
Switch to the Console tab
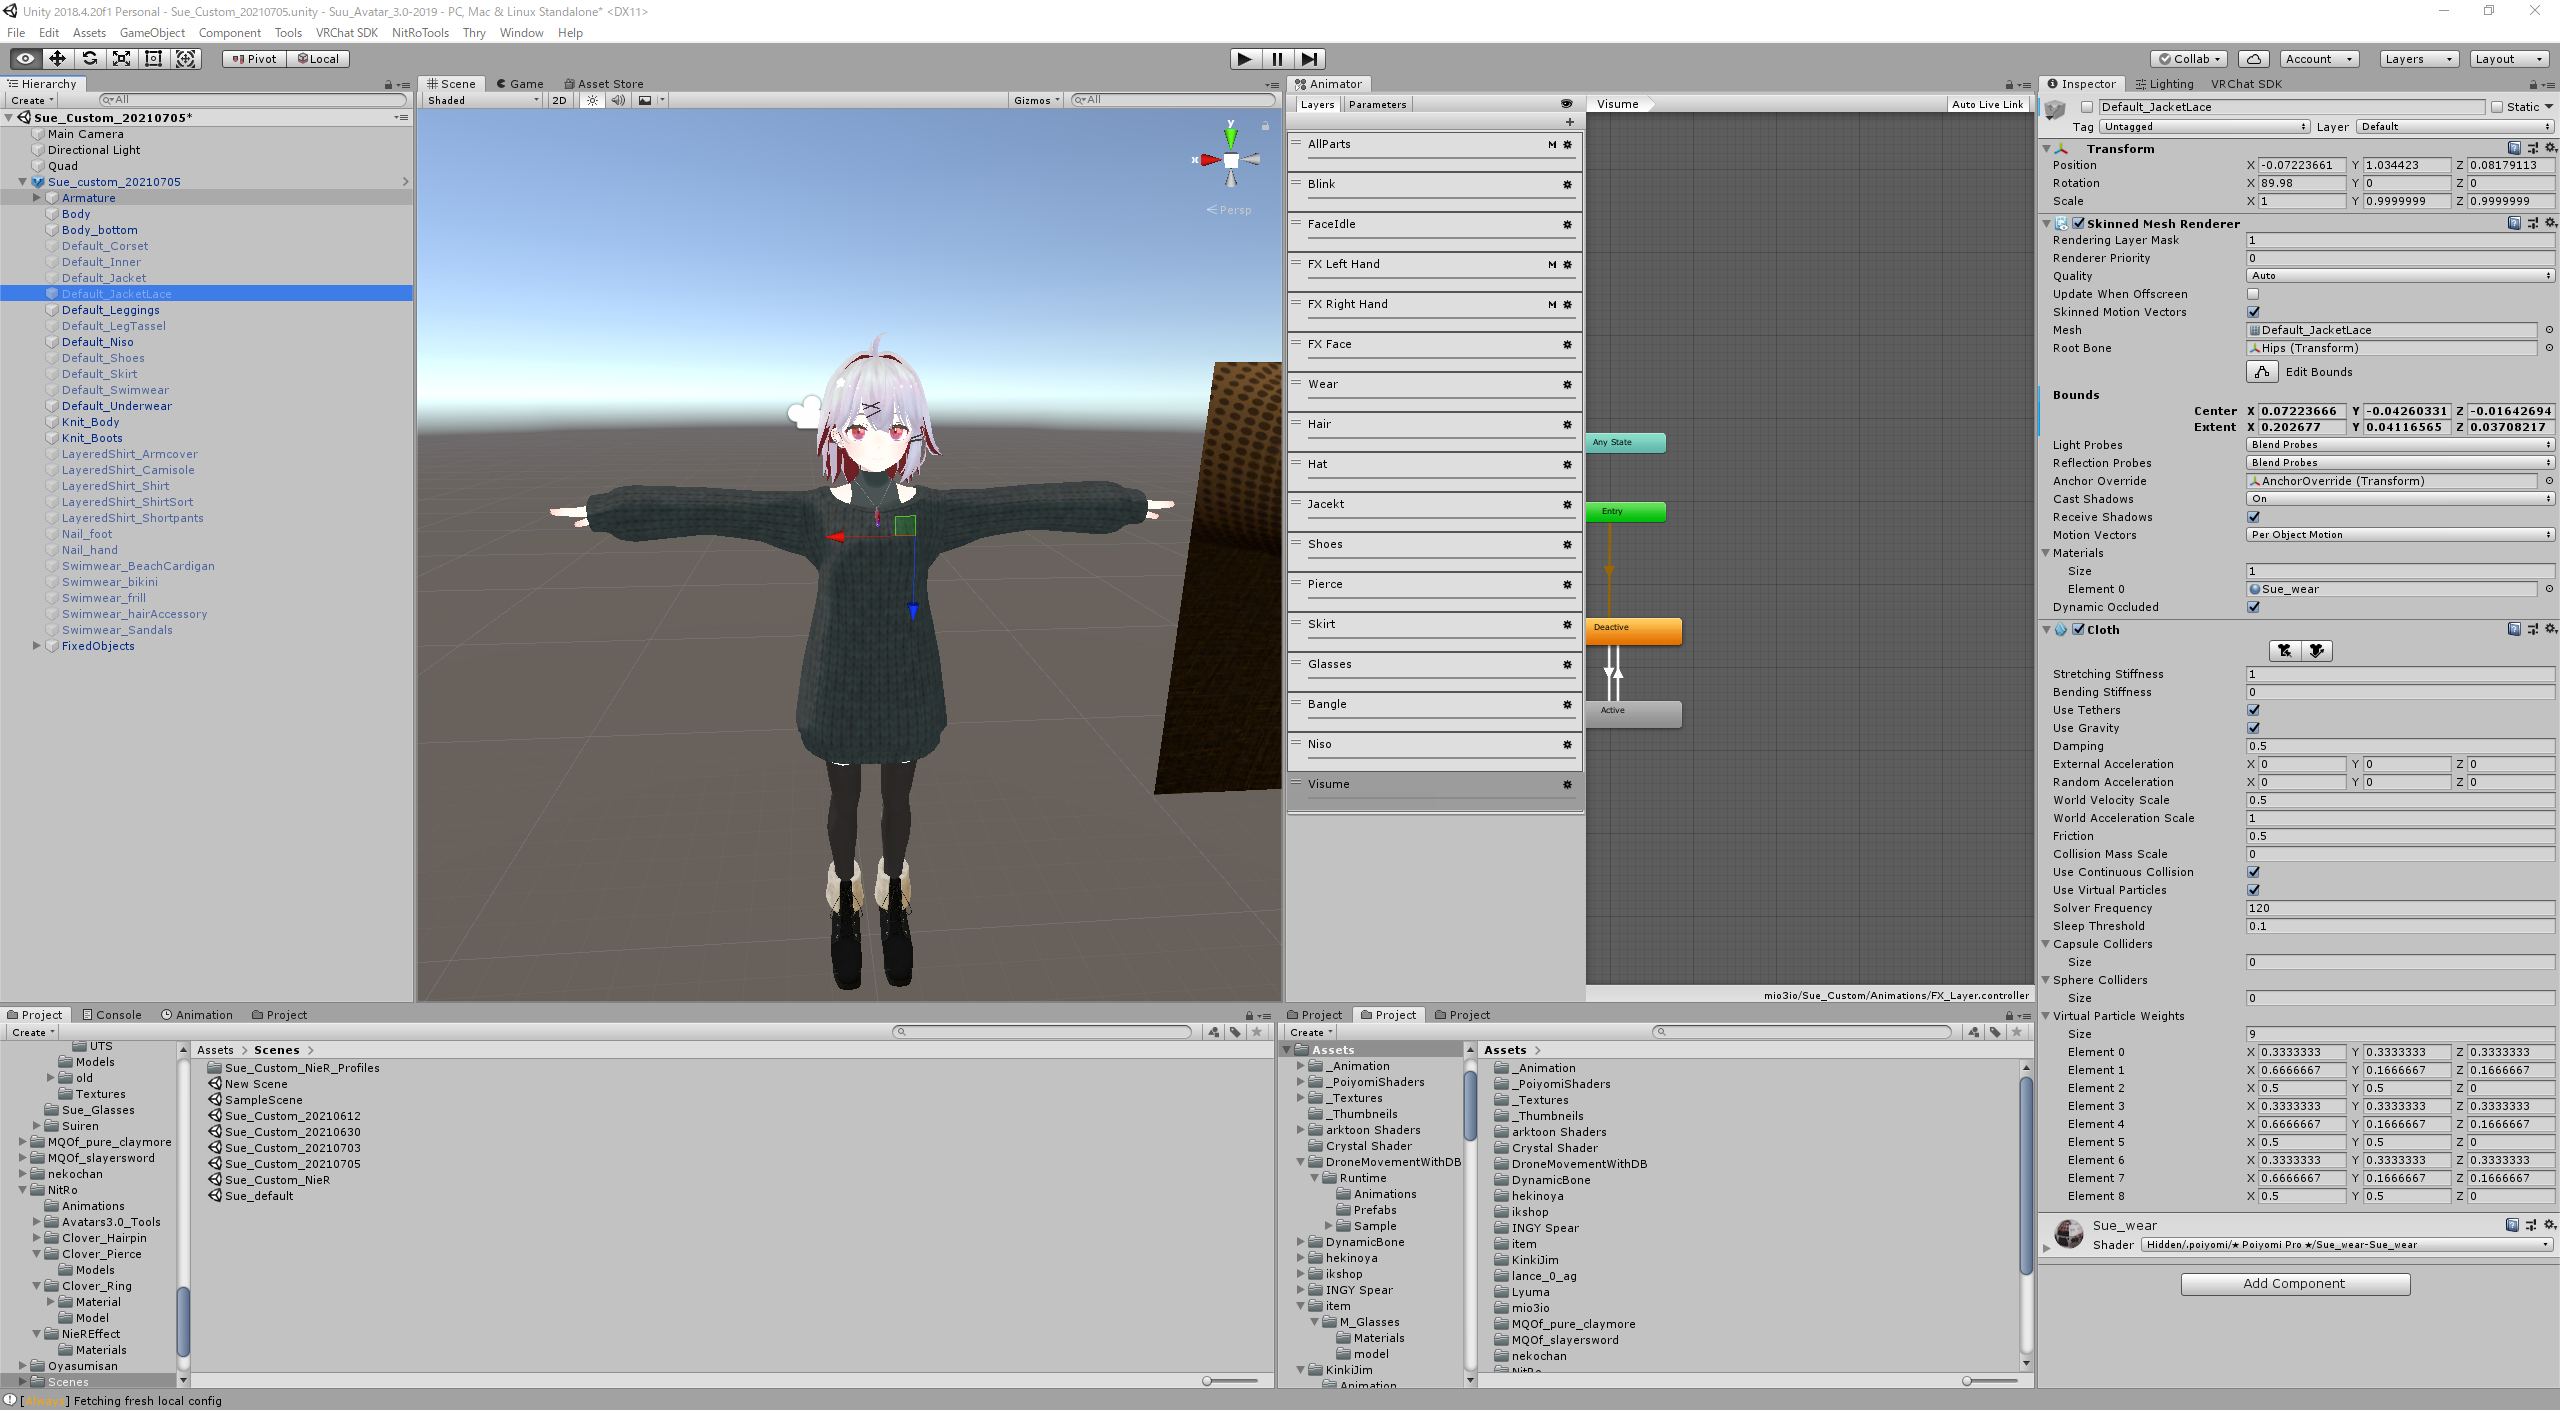click(112, 1014)
